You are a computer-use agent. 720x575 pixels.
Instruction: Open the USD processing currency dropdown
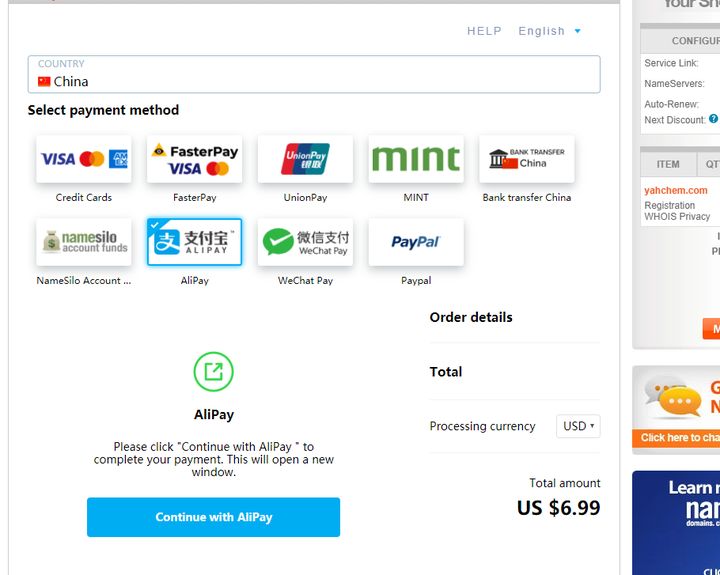[578, 426]
